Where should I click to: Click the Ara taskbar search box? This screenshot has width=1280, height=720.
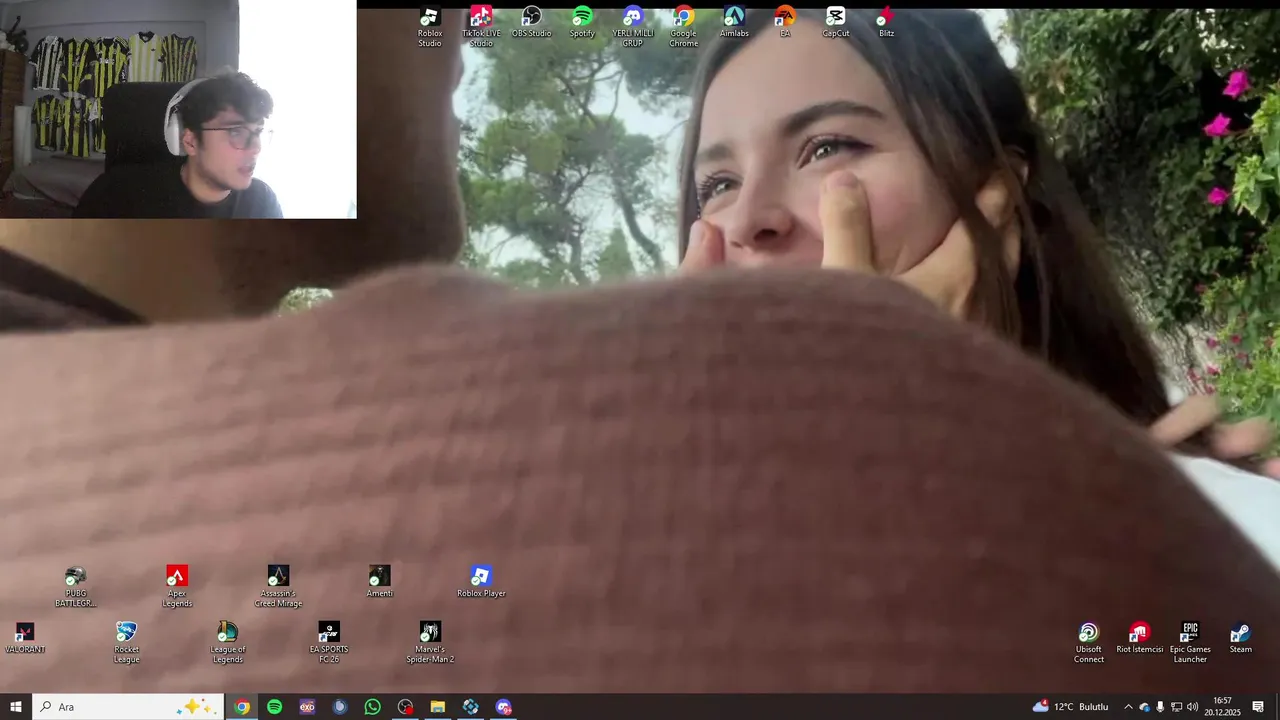click(x=128, y=707)
